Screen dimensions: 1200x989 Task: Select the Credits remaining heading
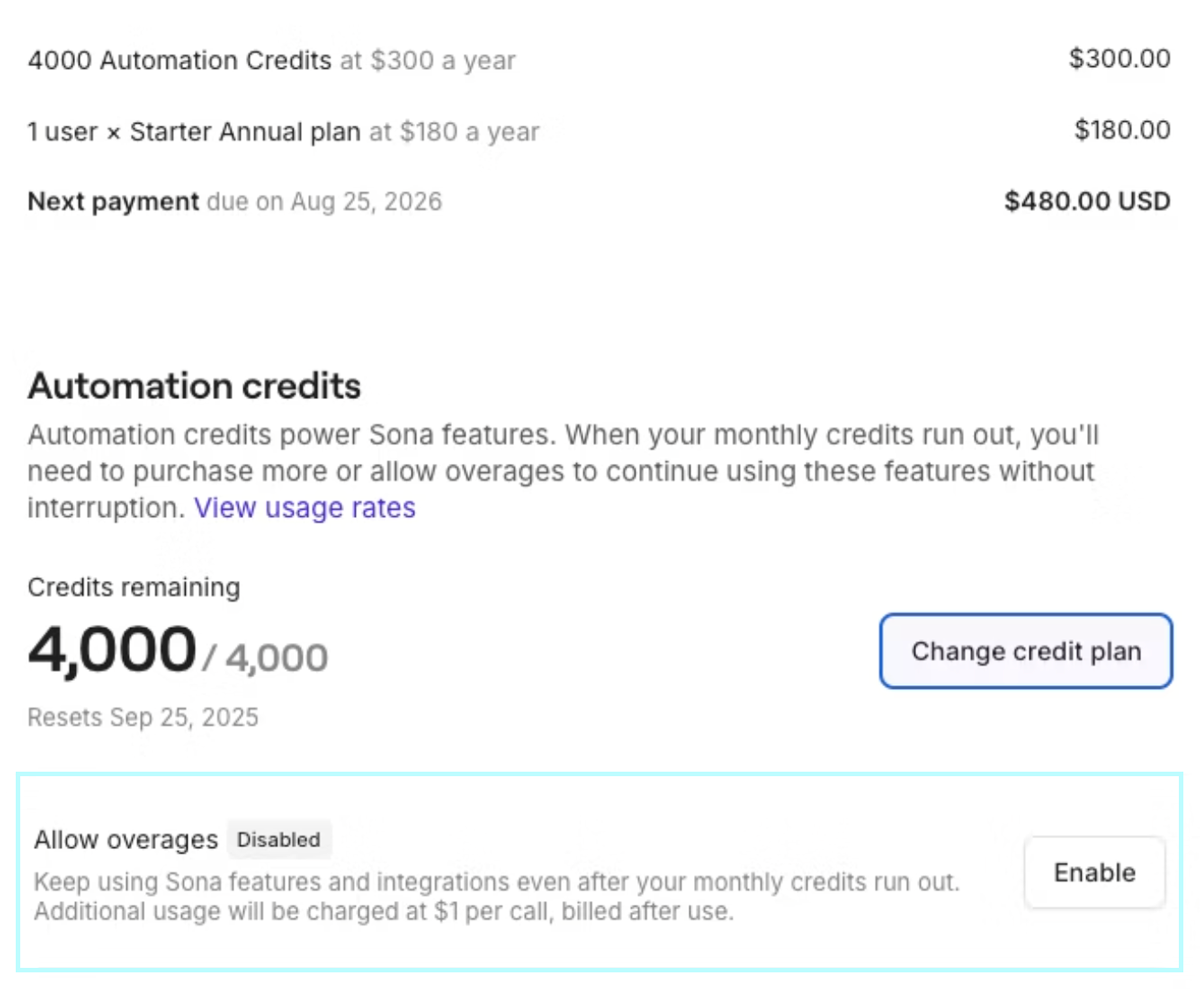[x=133, y=588]
